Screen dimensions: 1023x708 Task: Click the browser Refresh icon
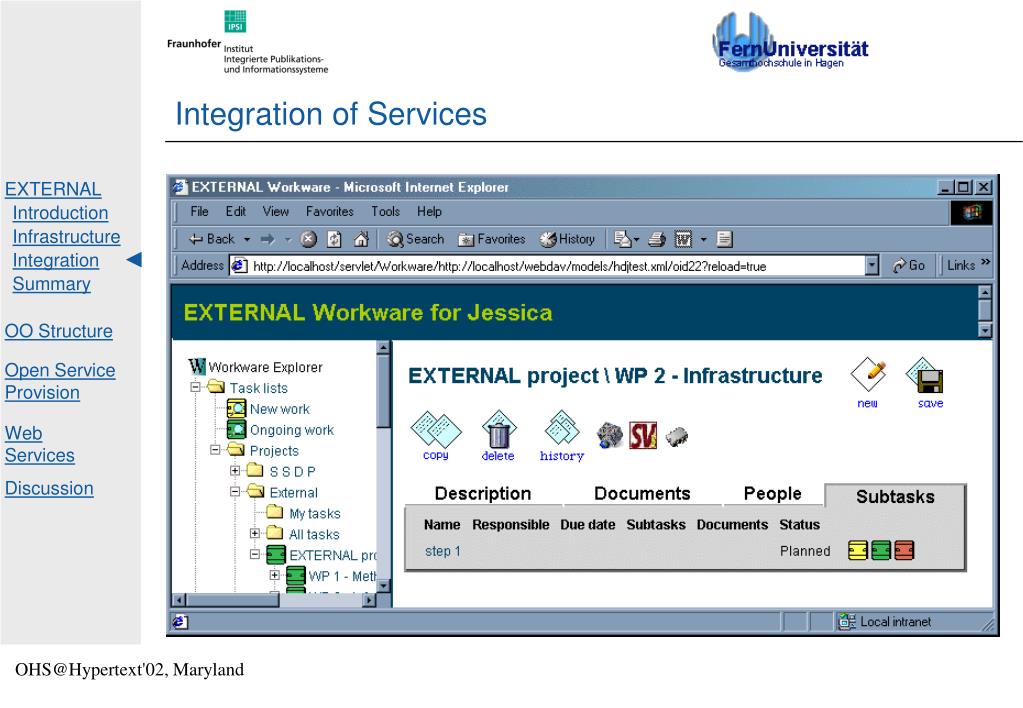[x=334, y=239]
